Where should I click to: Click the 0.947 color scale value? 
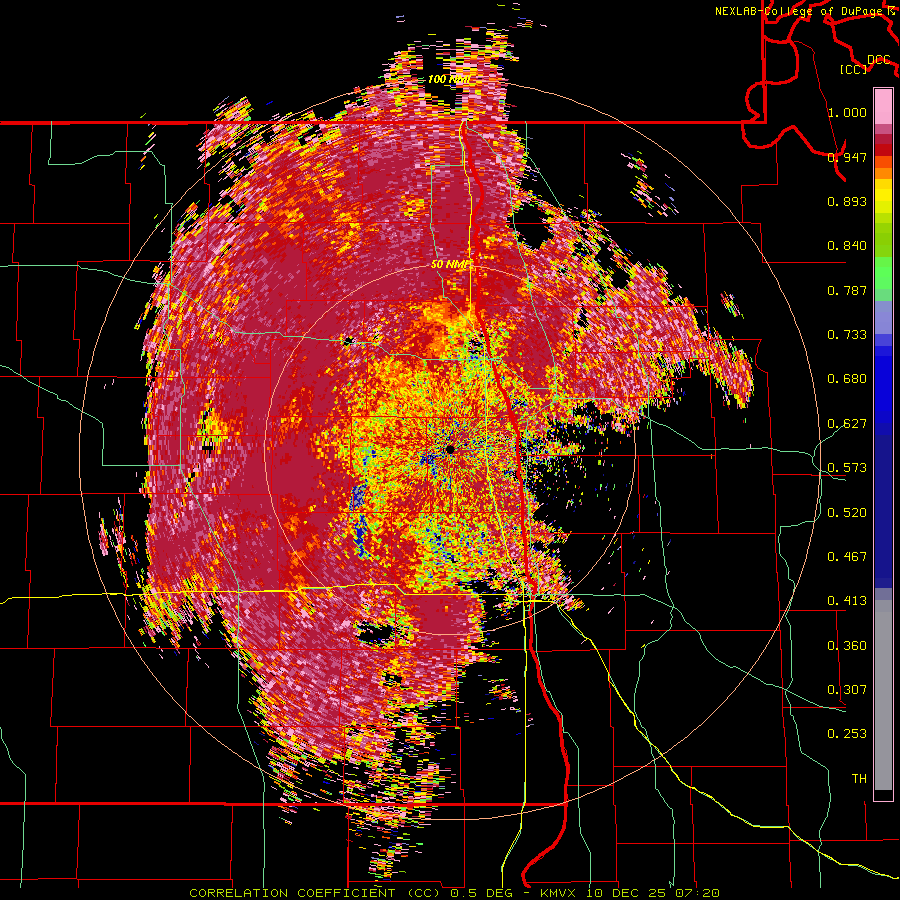pos(847,157)
